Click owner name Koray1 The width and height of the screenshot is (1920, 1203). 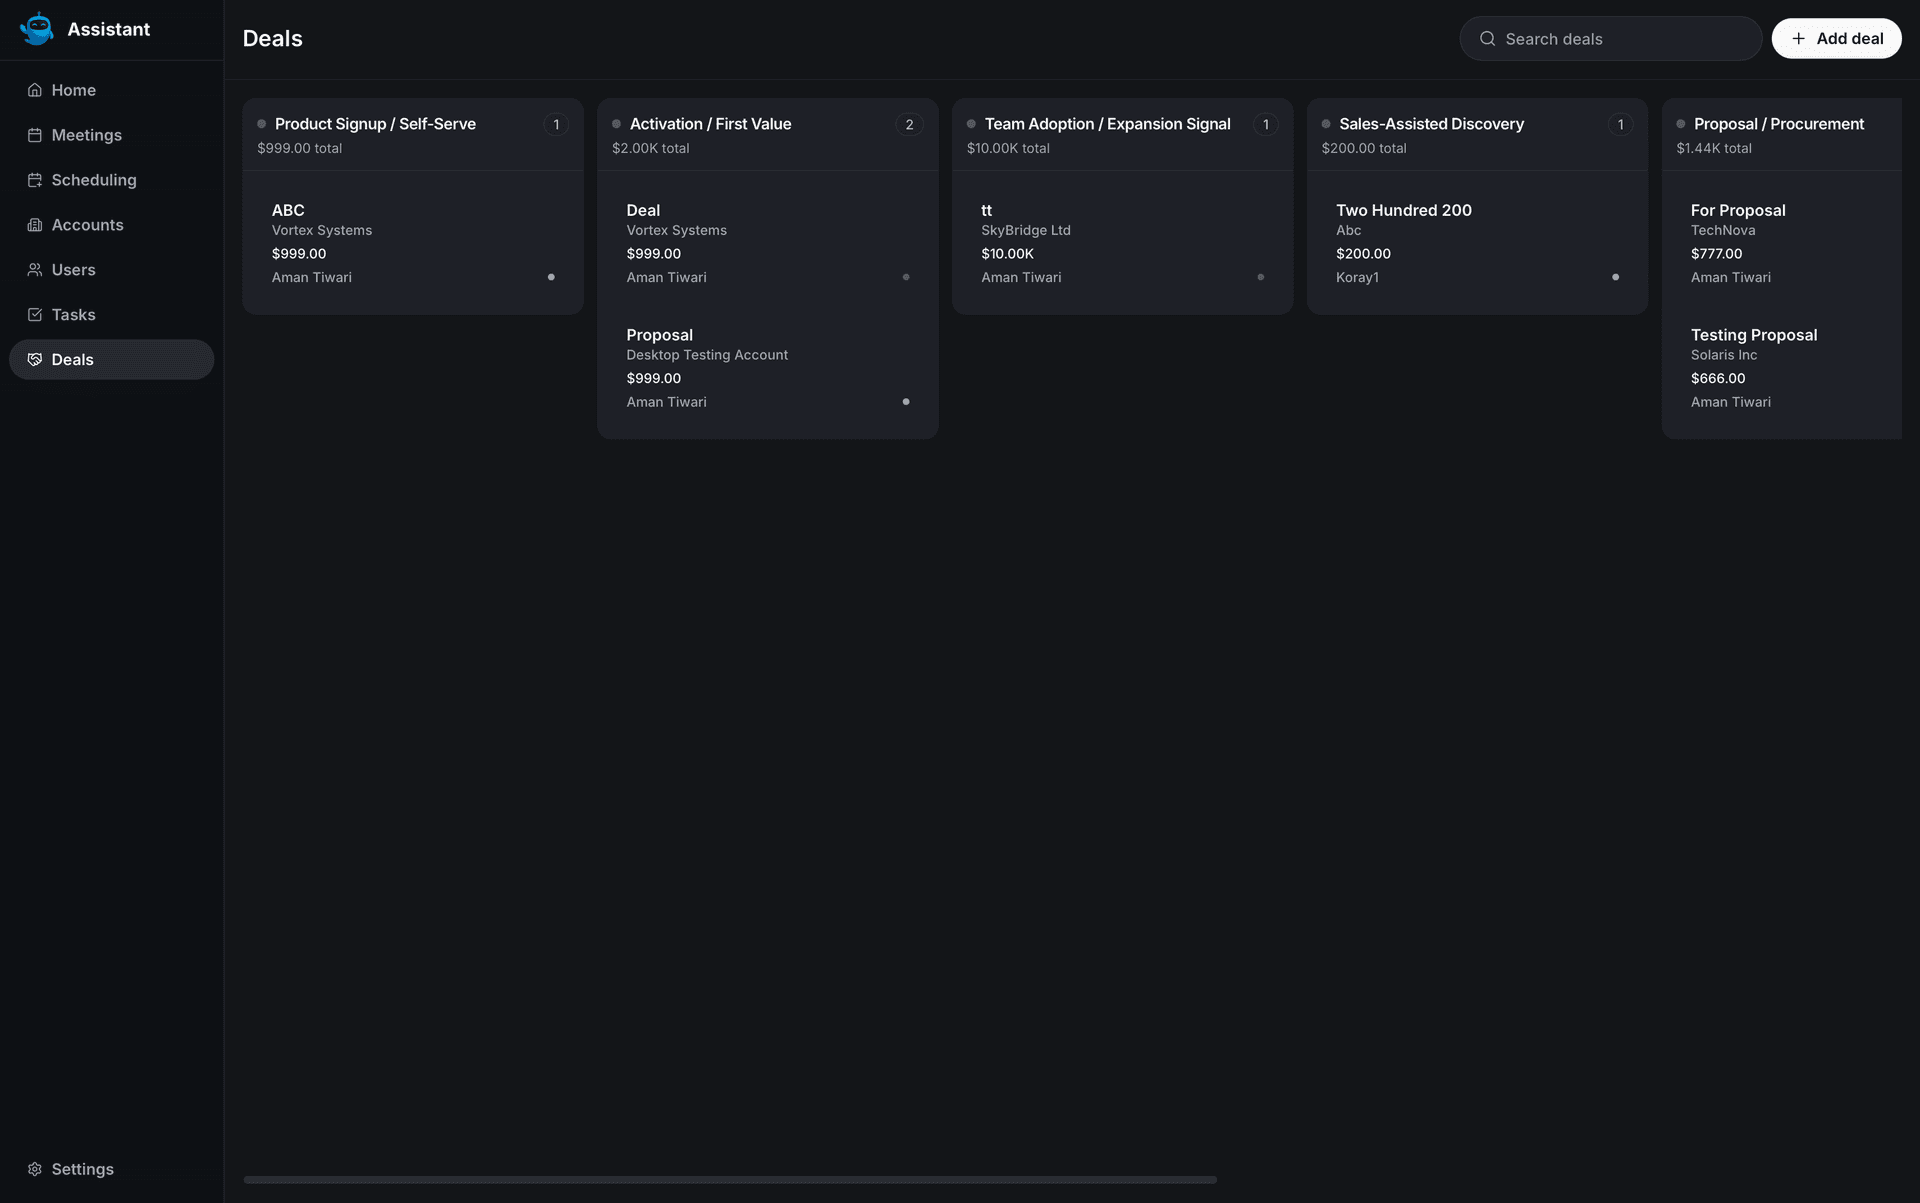point(1357,277)
